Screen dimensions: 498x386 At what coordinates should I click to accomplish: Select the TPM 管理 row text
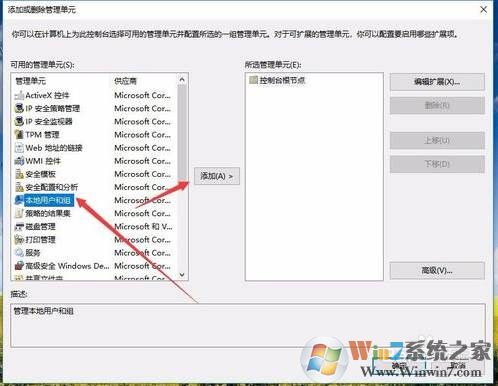[42, 135]
